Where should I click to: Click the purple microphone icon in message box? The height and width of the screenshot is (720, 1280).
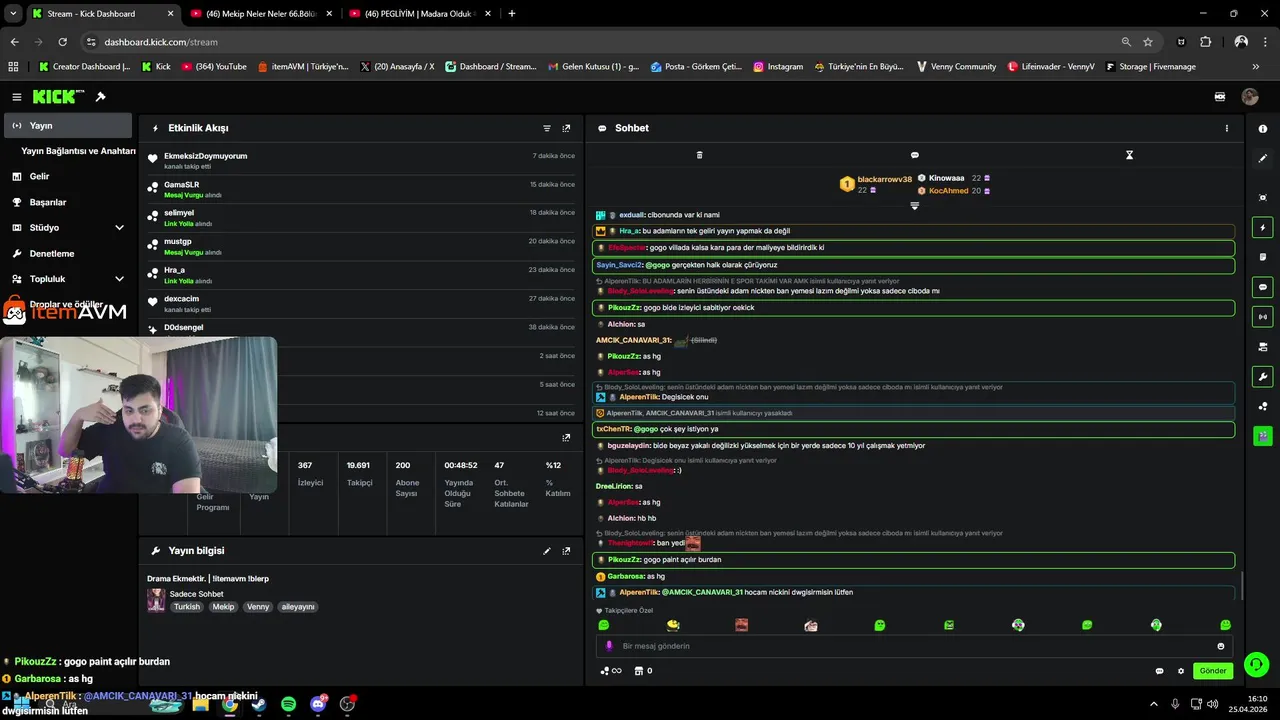click(609, 646)
